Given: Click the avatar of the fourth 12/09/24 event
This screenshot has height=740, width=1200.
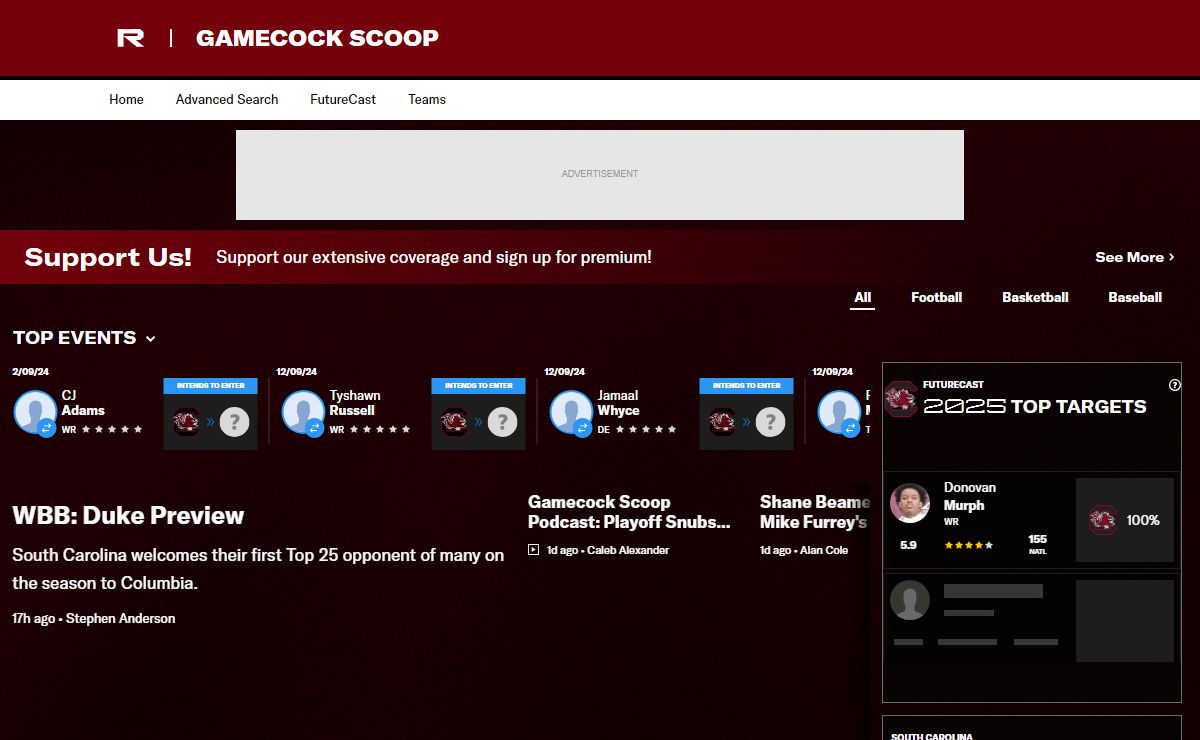Looking at the screenshot, I should point(839,412).
